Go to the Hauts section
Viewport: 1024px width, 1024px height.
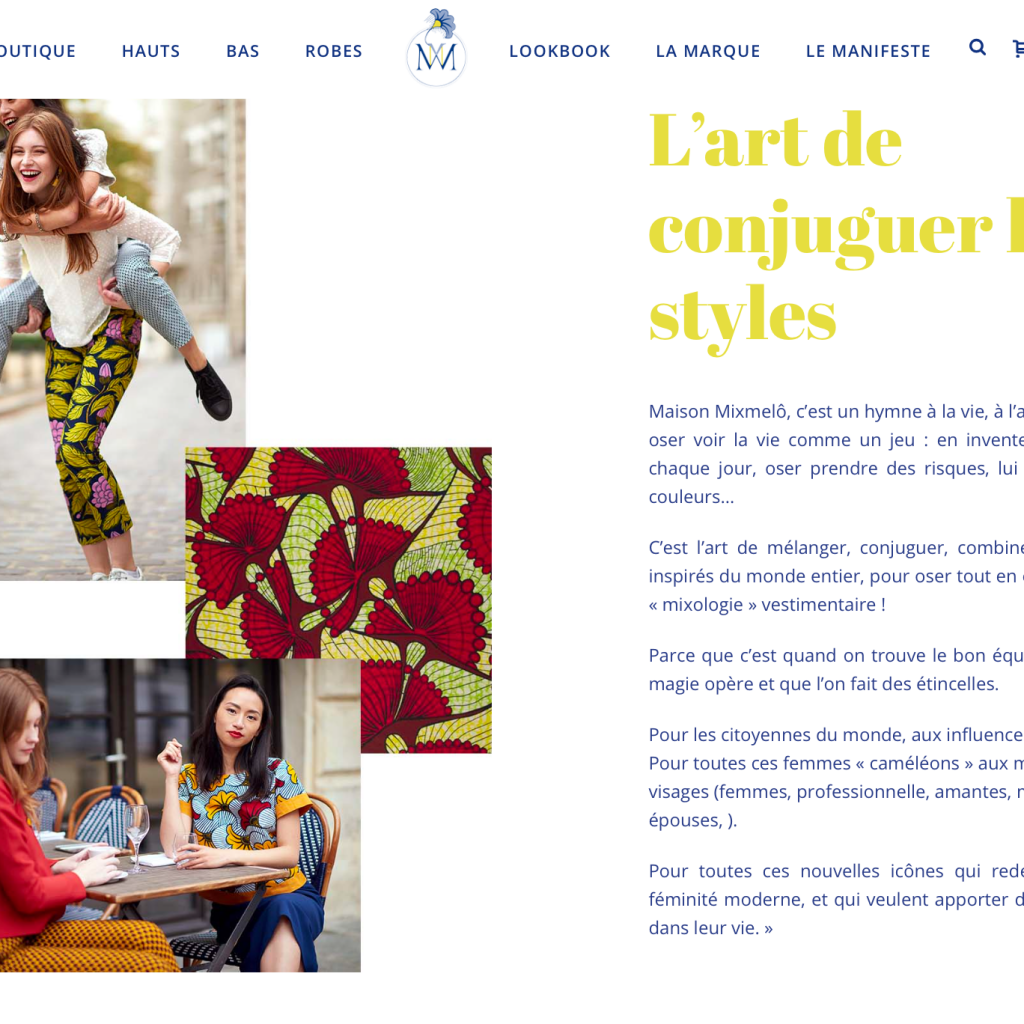coord(151,51)
